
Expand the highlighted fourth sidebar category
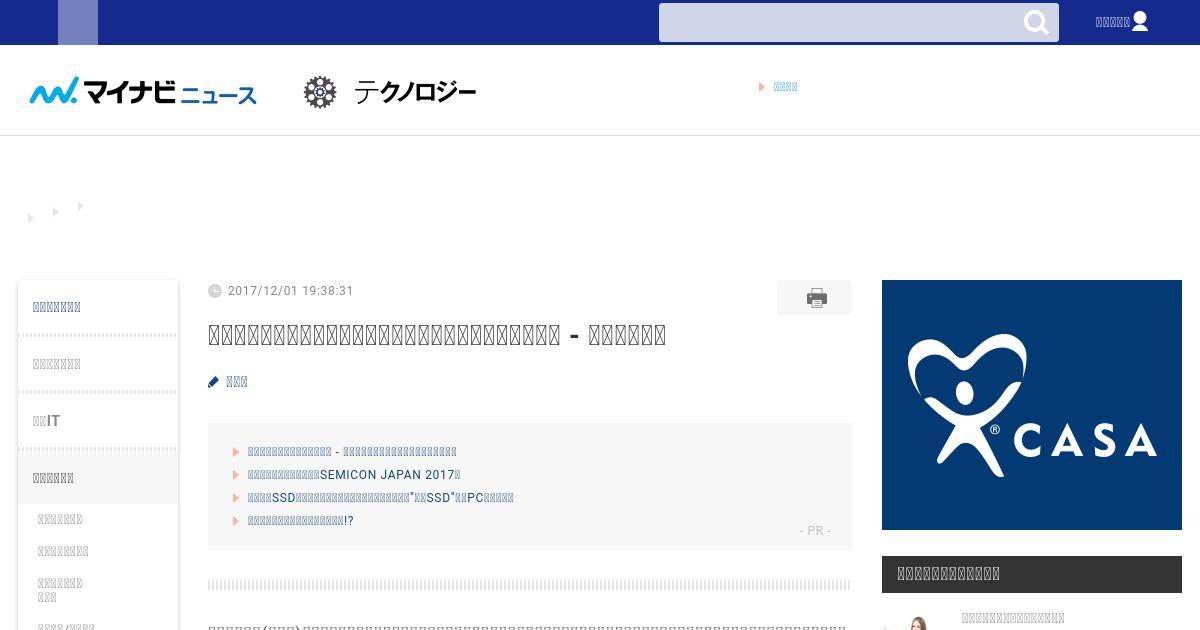pos(98,478)
